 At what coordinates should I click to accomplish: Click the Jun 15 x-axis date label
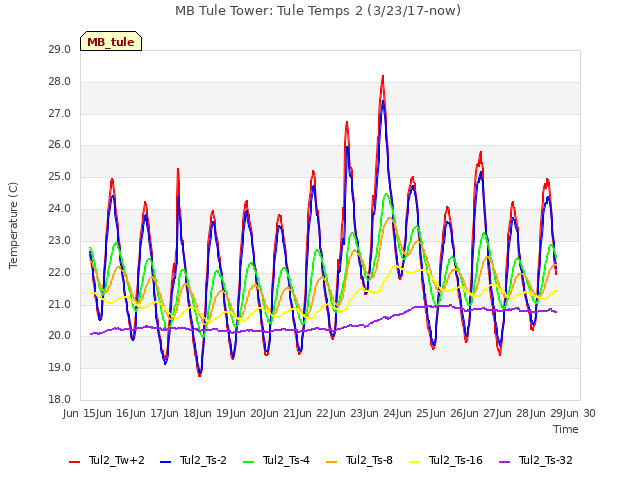point(80,413)
